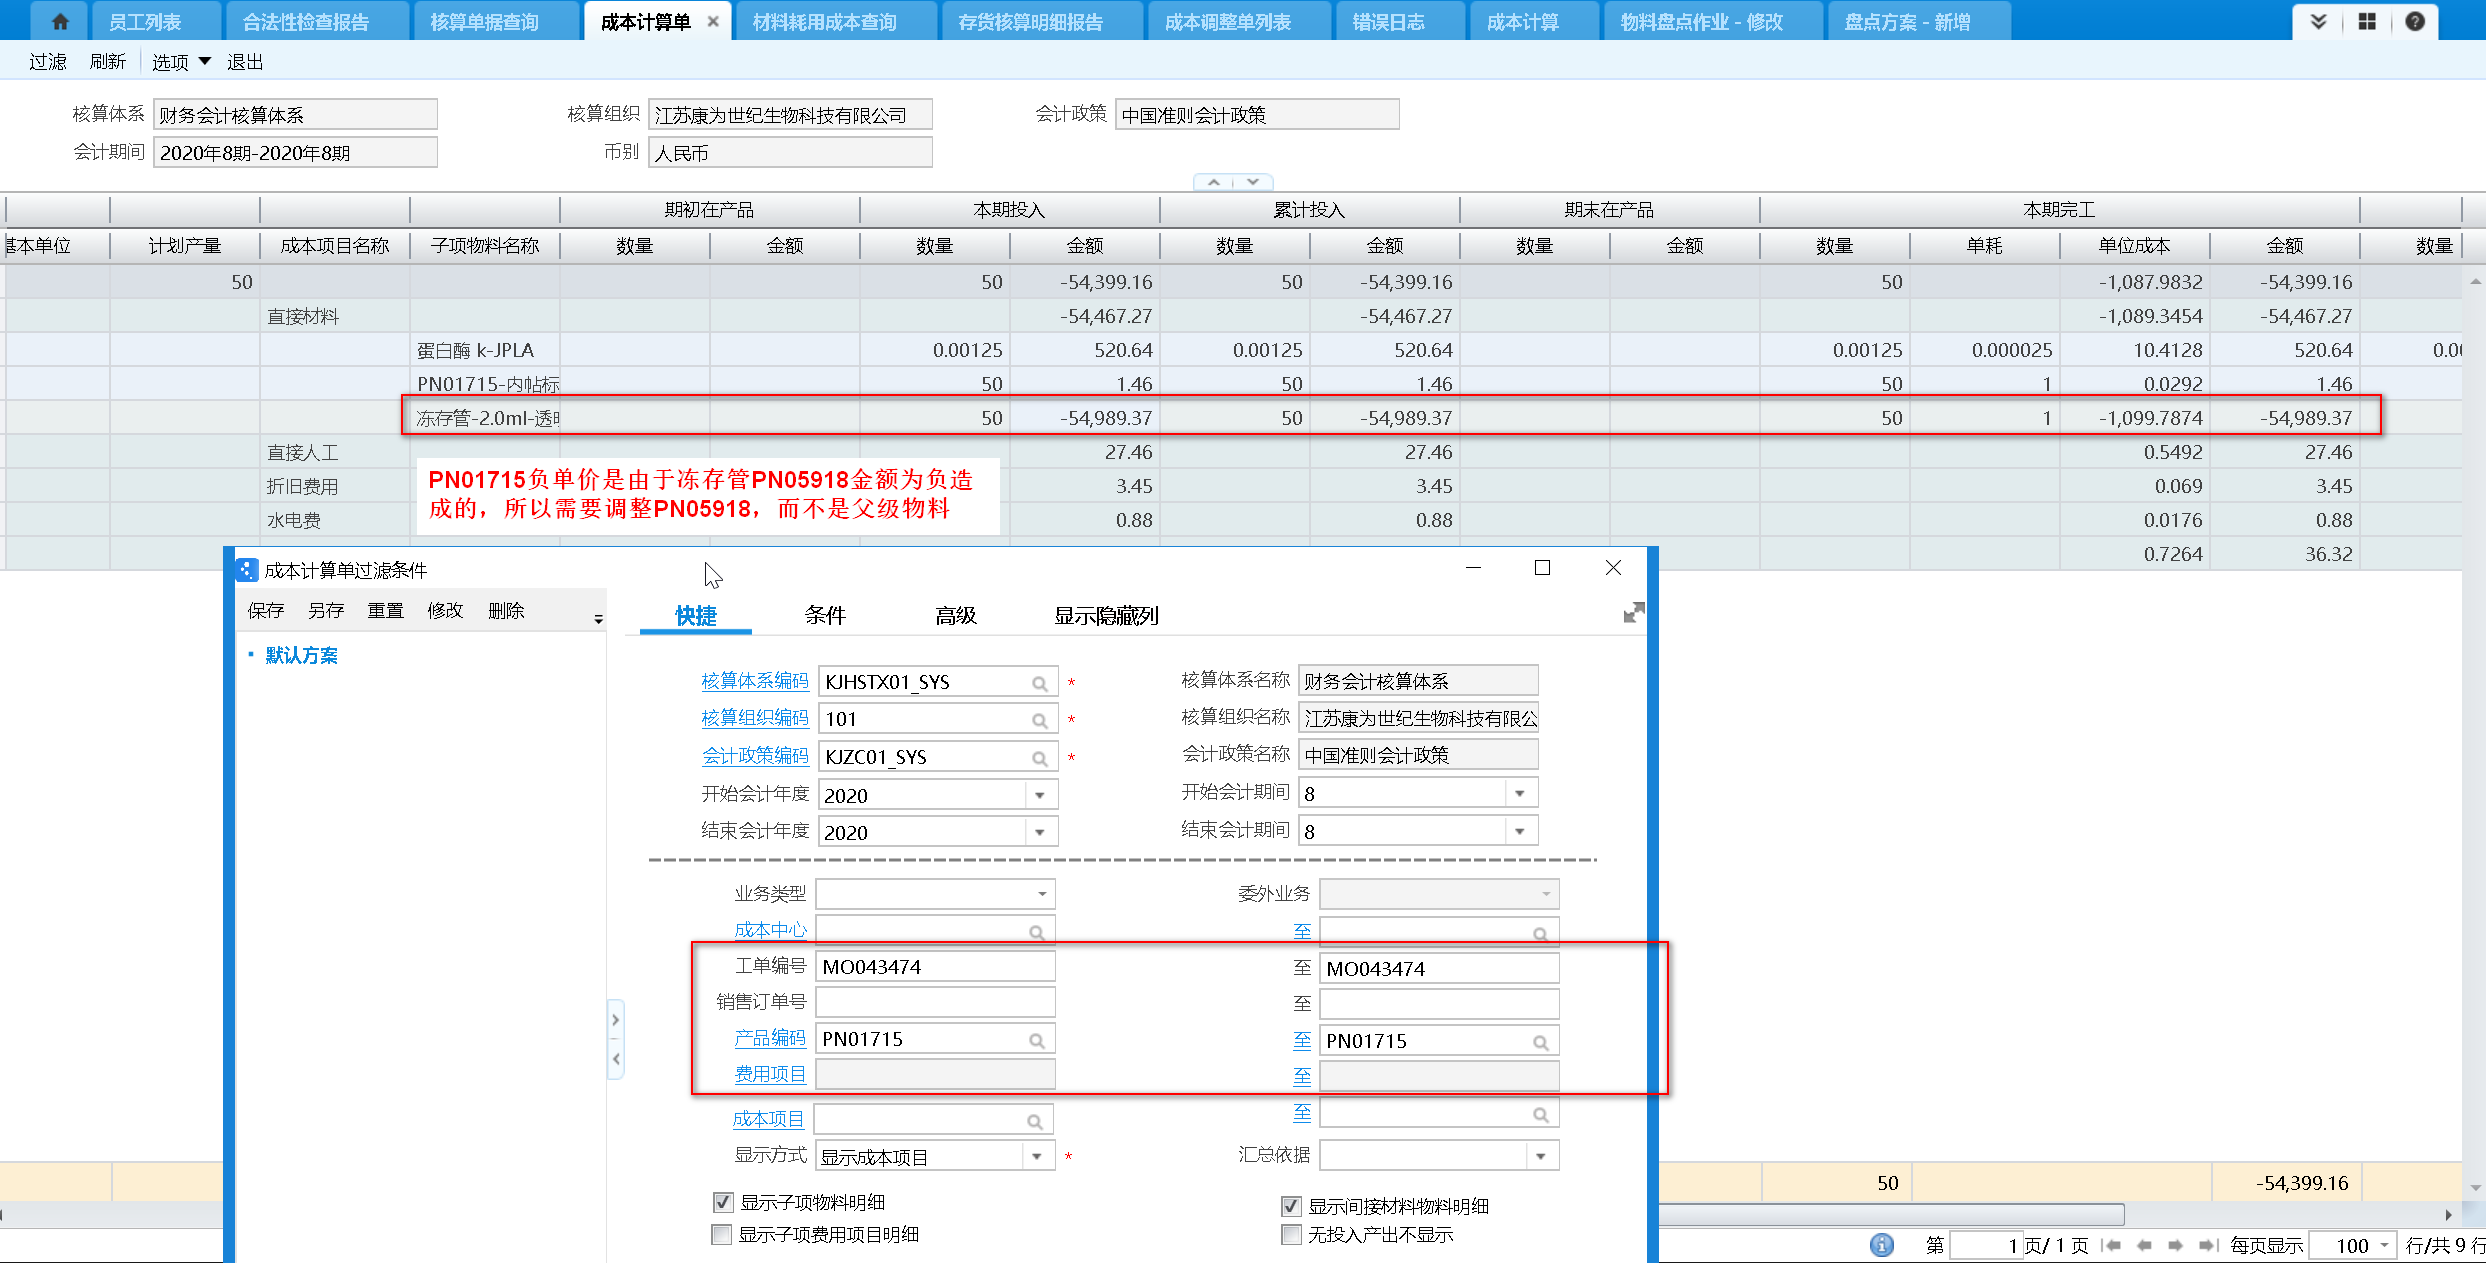
Task: Click search icon in 成本项目 至 field
Action: (1541, 1114)
